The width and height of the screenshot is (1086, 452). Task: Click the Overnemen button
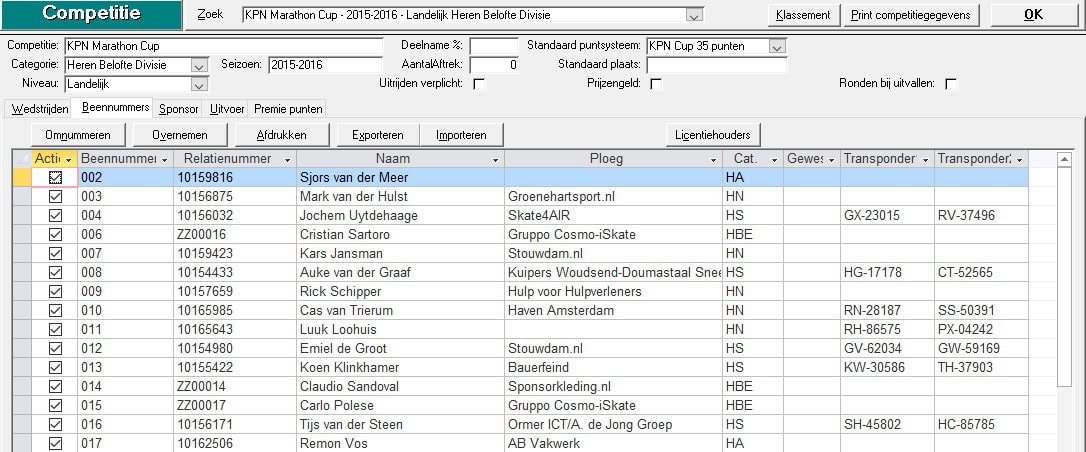click(x=180, y=135)
